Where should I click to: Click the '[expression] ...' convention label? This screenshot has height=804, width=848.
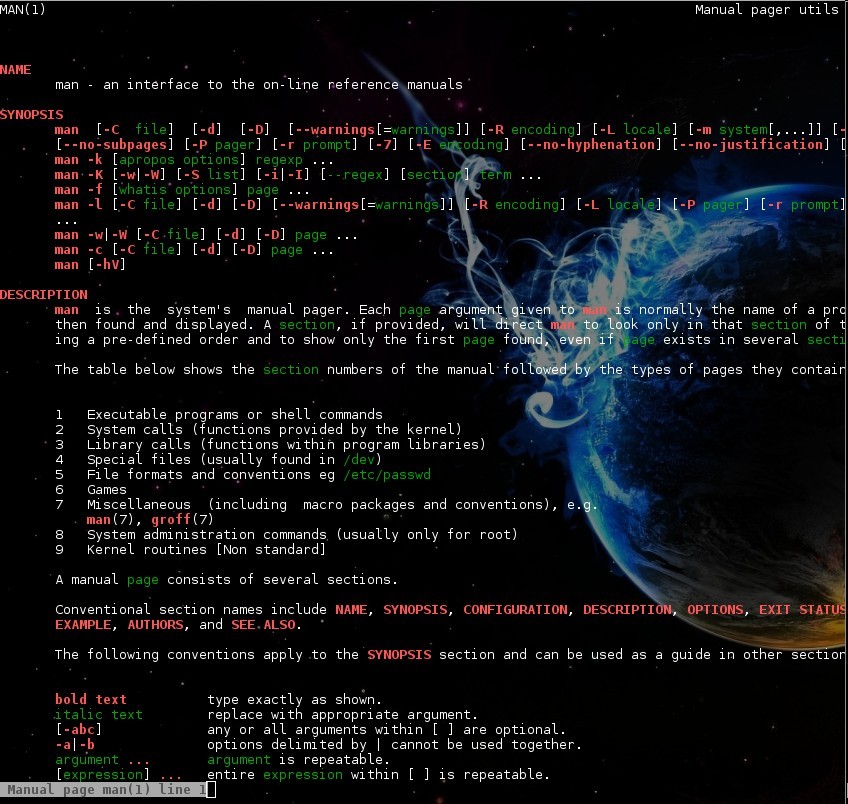(119, 775)
